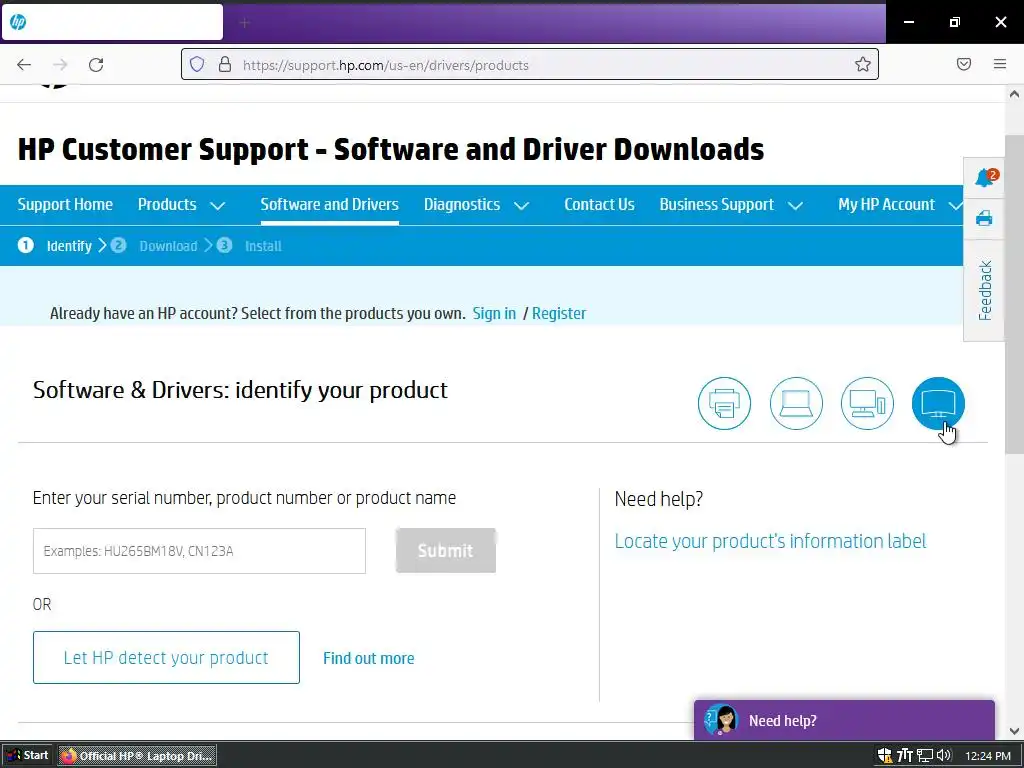Viewport: 1024px width, 768px height.
Task: Click the site security padlock icon
Action: coord(225,65)
